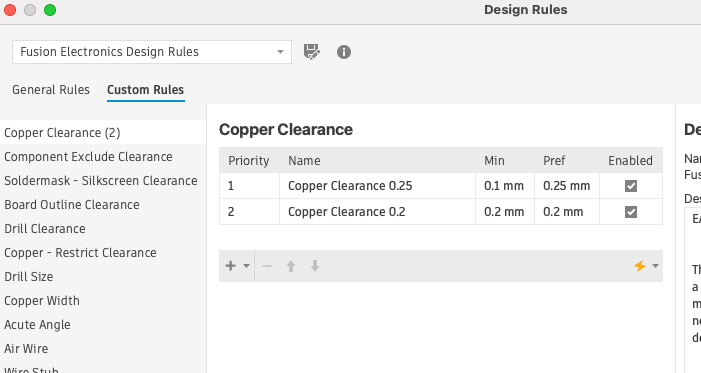Select Copper Clearance (2) in the rule list

click(103, 133)
